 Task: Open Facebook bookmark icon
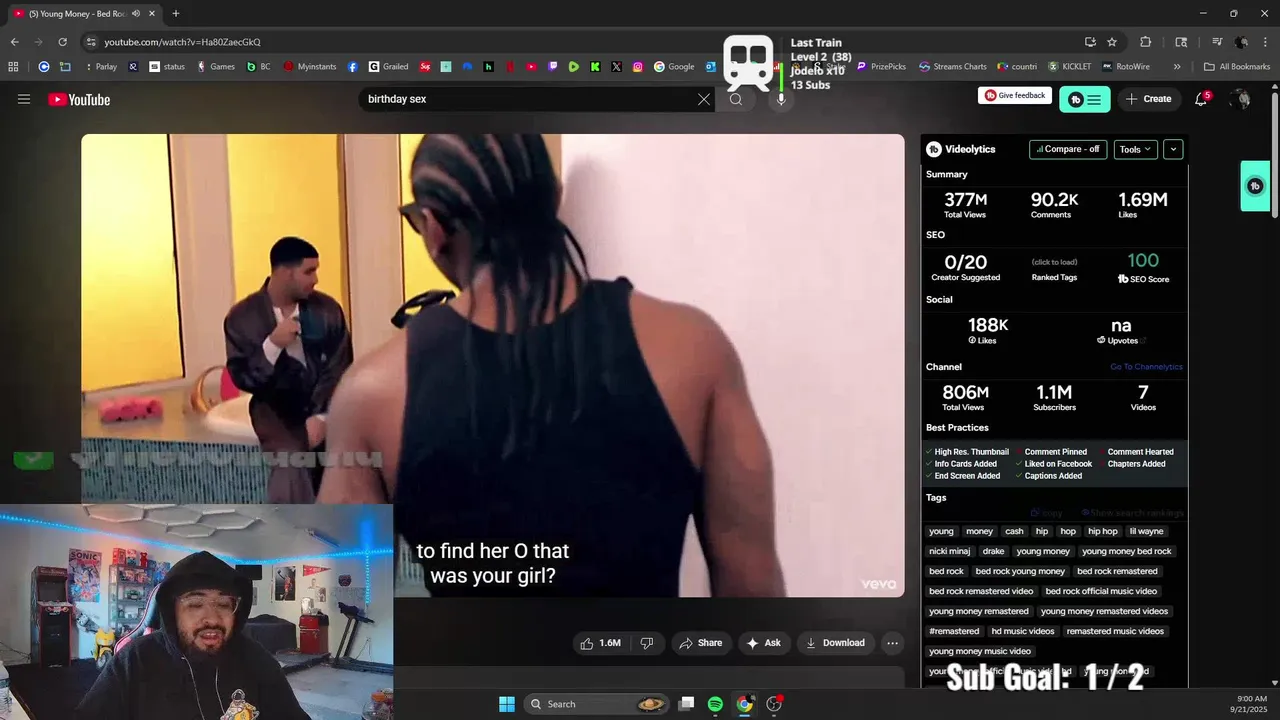coord(353,67)
